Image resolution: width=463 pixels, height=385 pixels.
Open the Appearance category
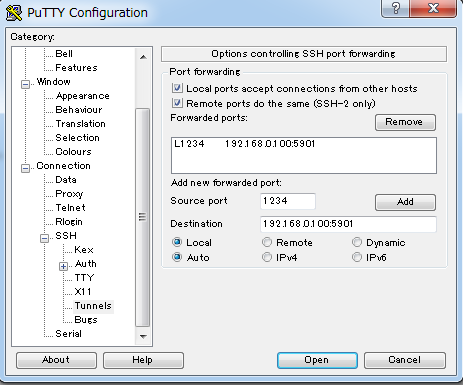[x=82, y=96]
